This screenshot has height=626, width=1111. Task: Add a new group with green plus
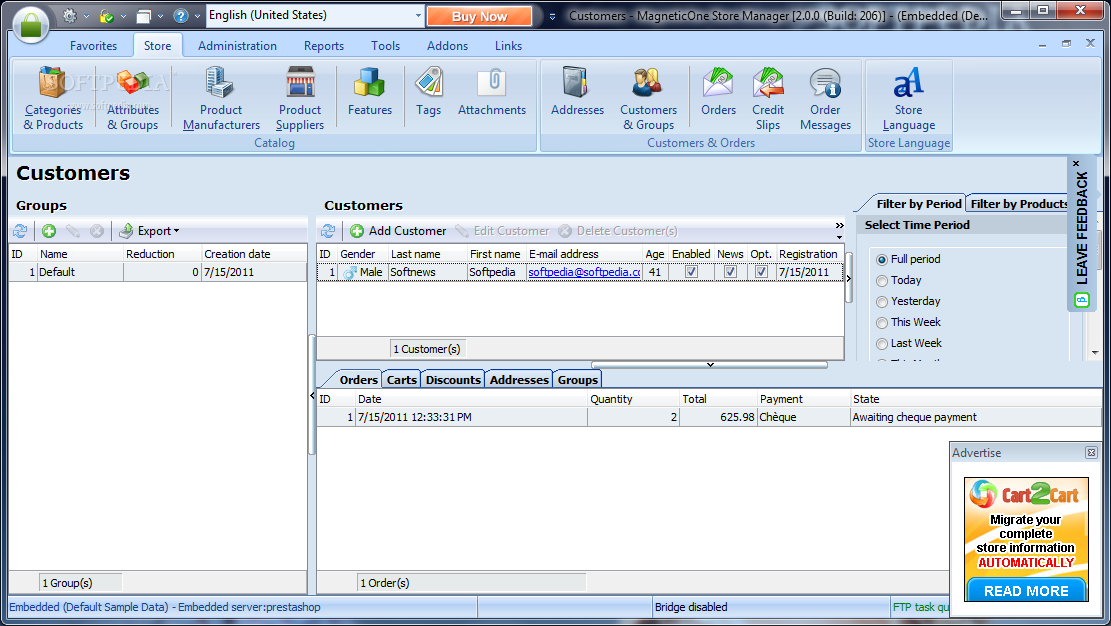pos(49,230)
